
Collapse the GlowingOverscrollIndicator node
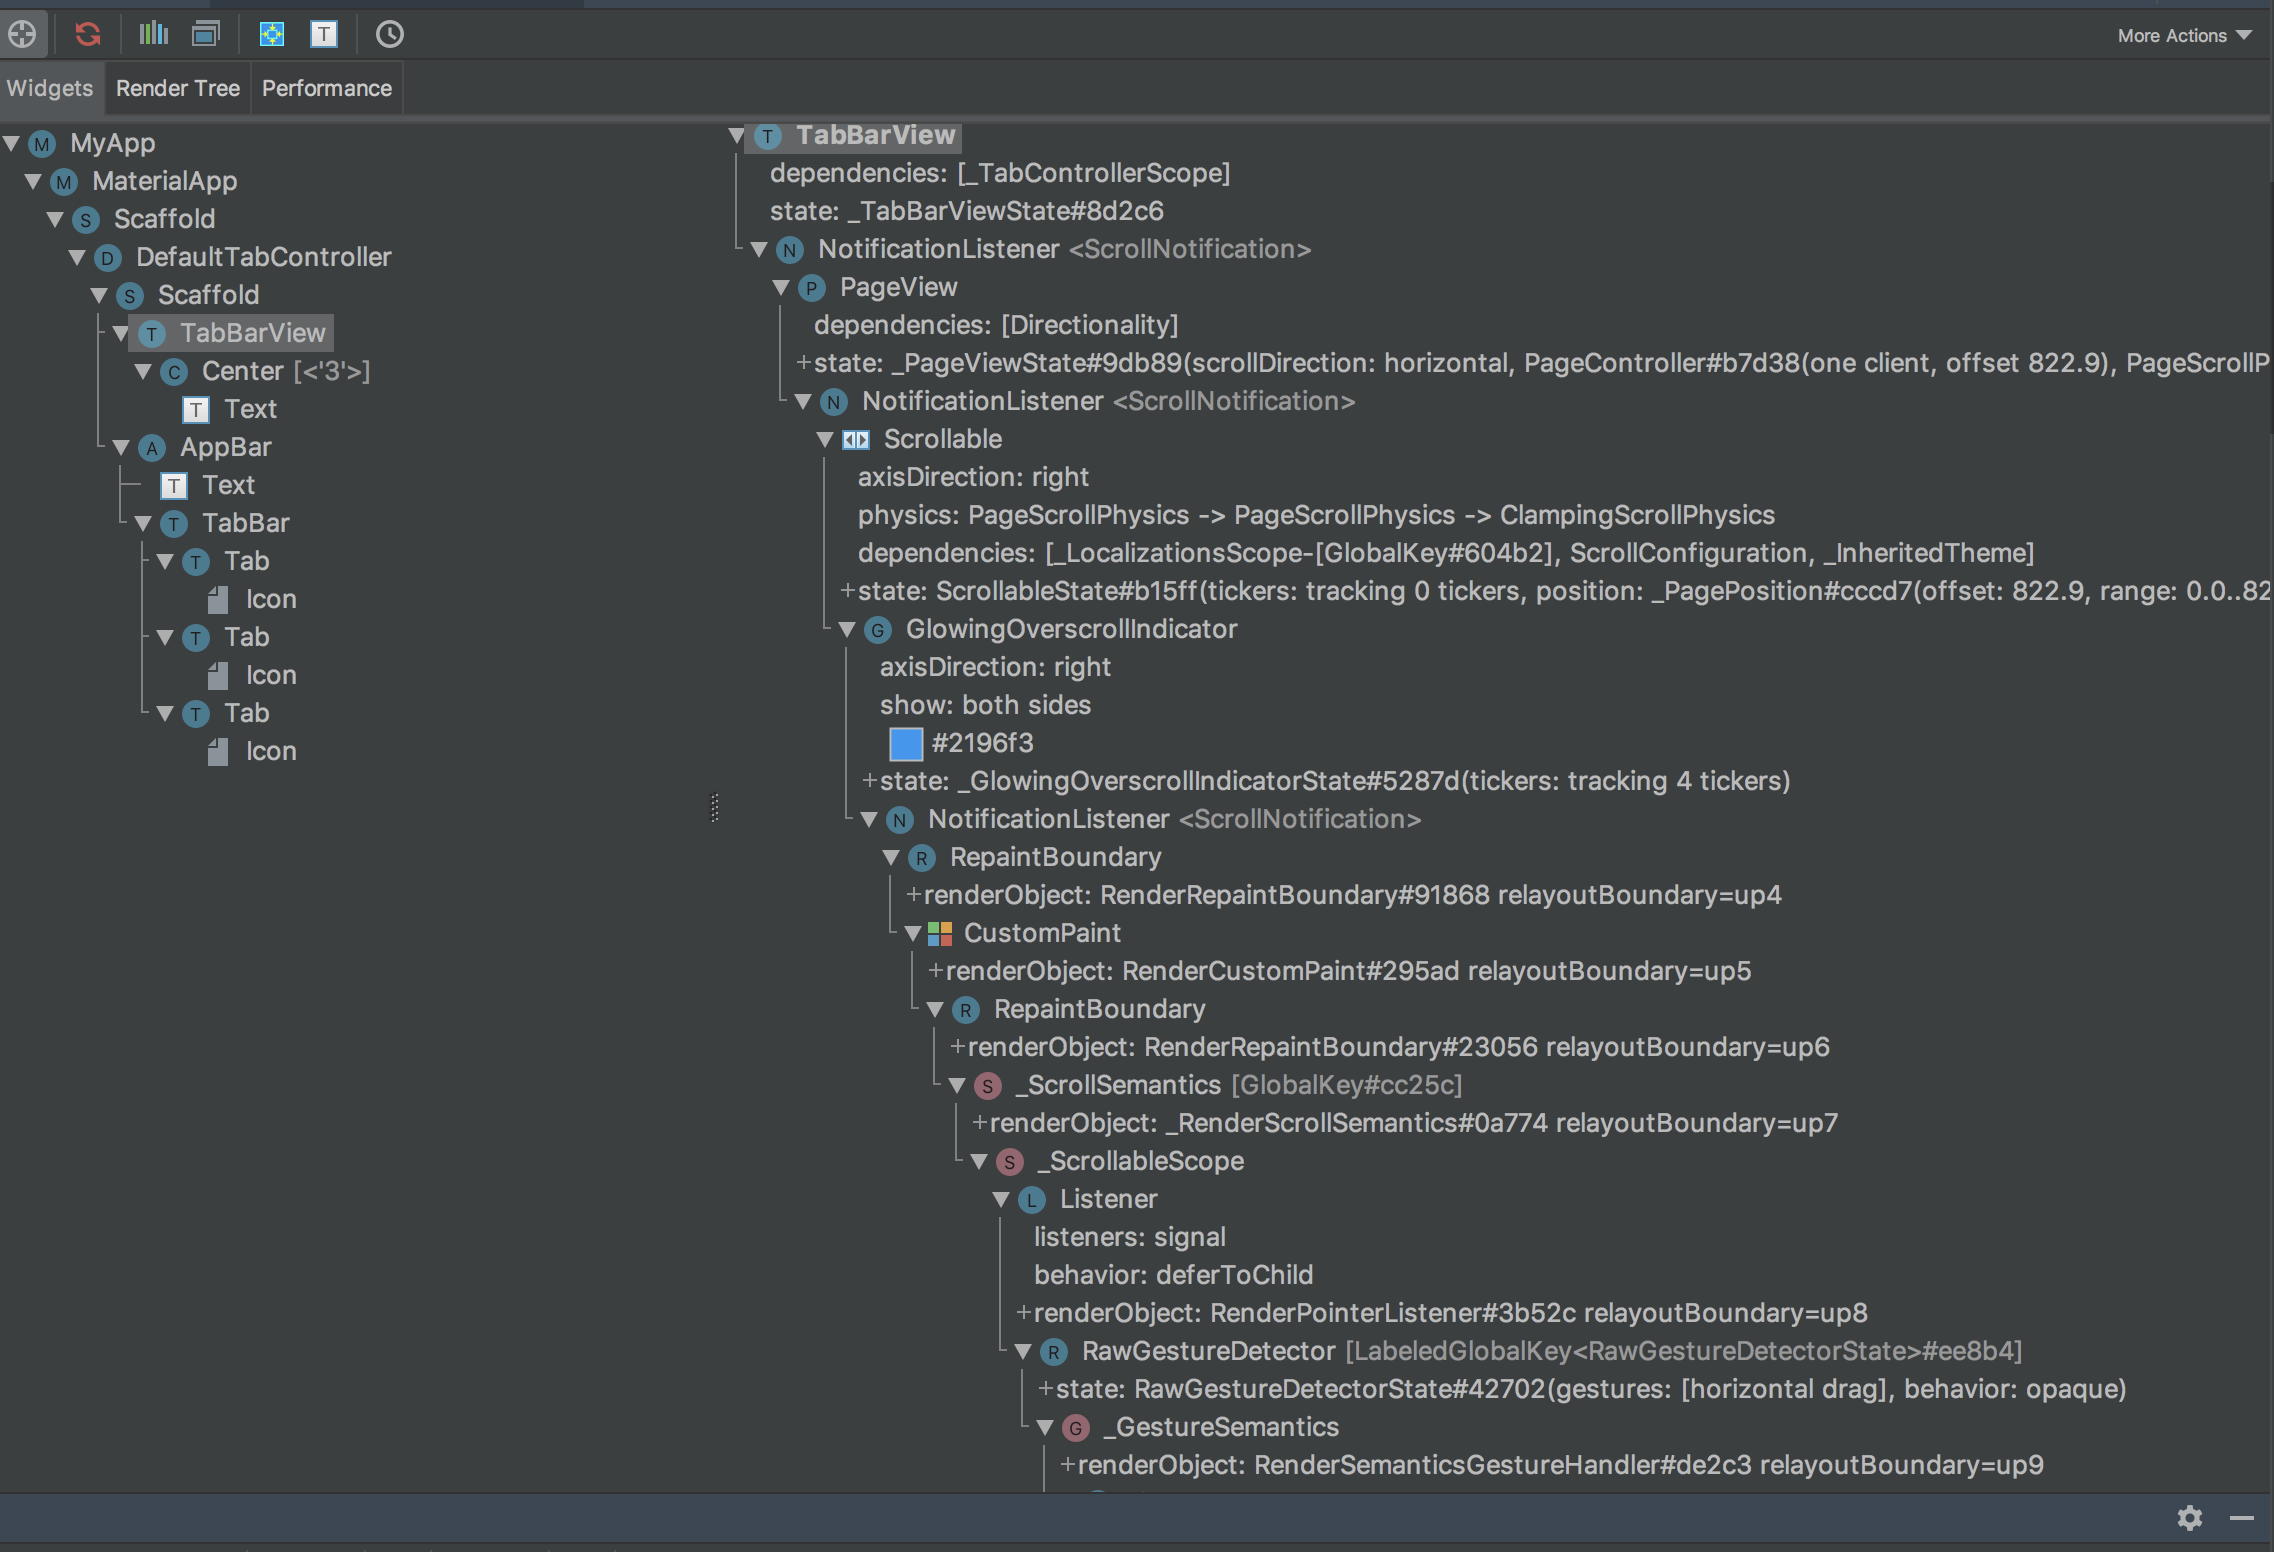pos(849,629)
